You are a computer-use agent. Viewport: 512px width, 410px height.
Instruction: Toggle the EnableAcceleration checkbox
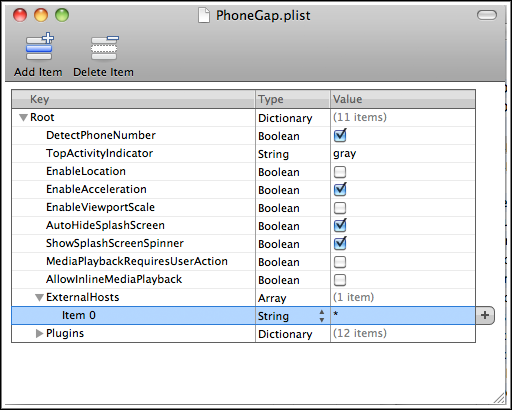pos(340,189)
